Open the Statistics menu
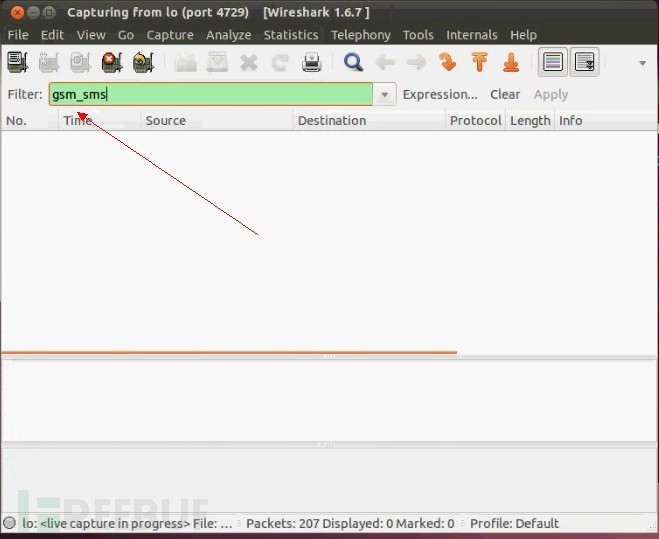 291,35
